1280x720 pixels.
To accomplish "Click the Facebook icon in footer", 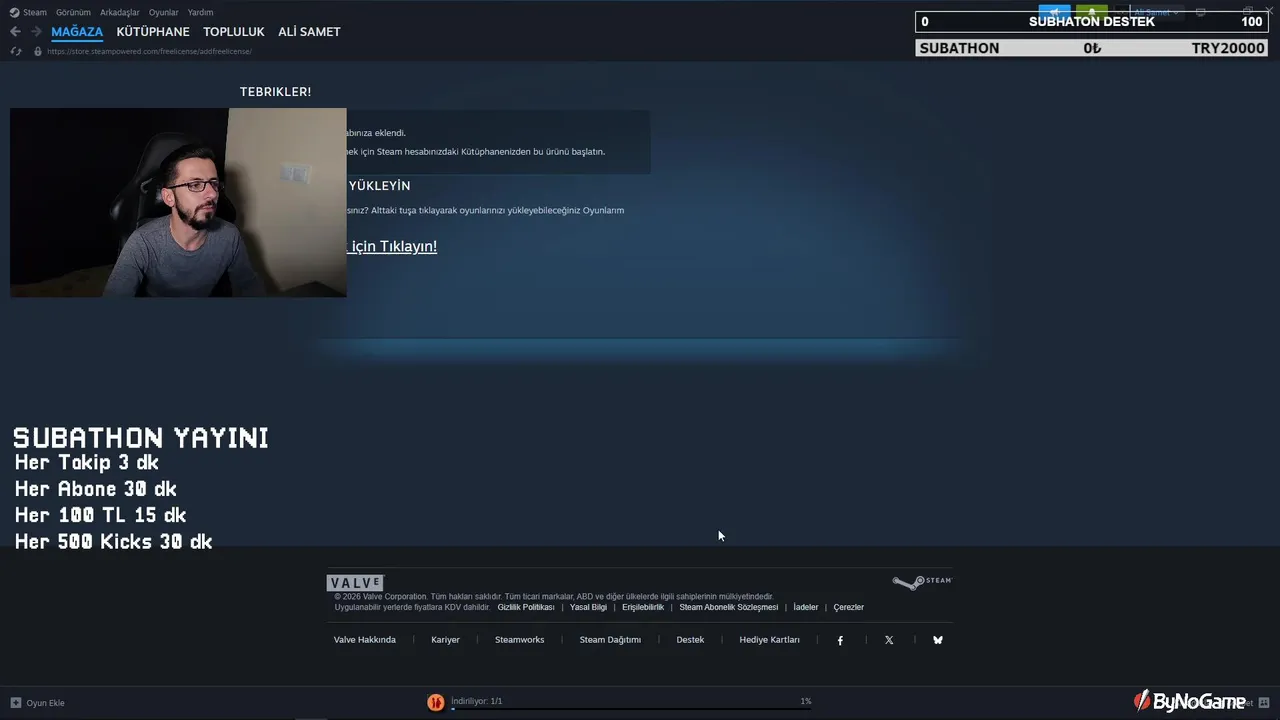I will [x=840, y=640].
